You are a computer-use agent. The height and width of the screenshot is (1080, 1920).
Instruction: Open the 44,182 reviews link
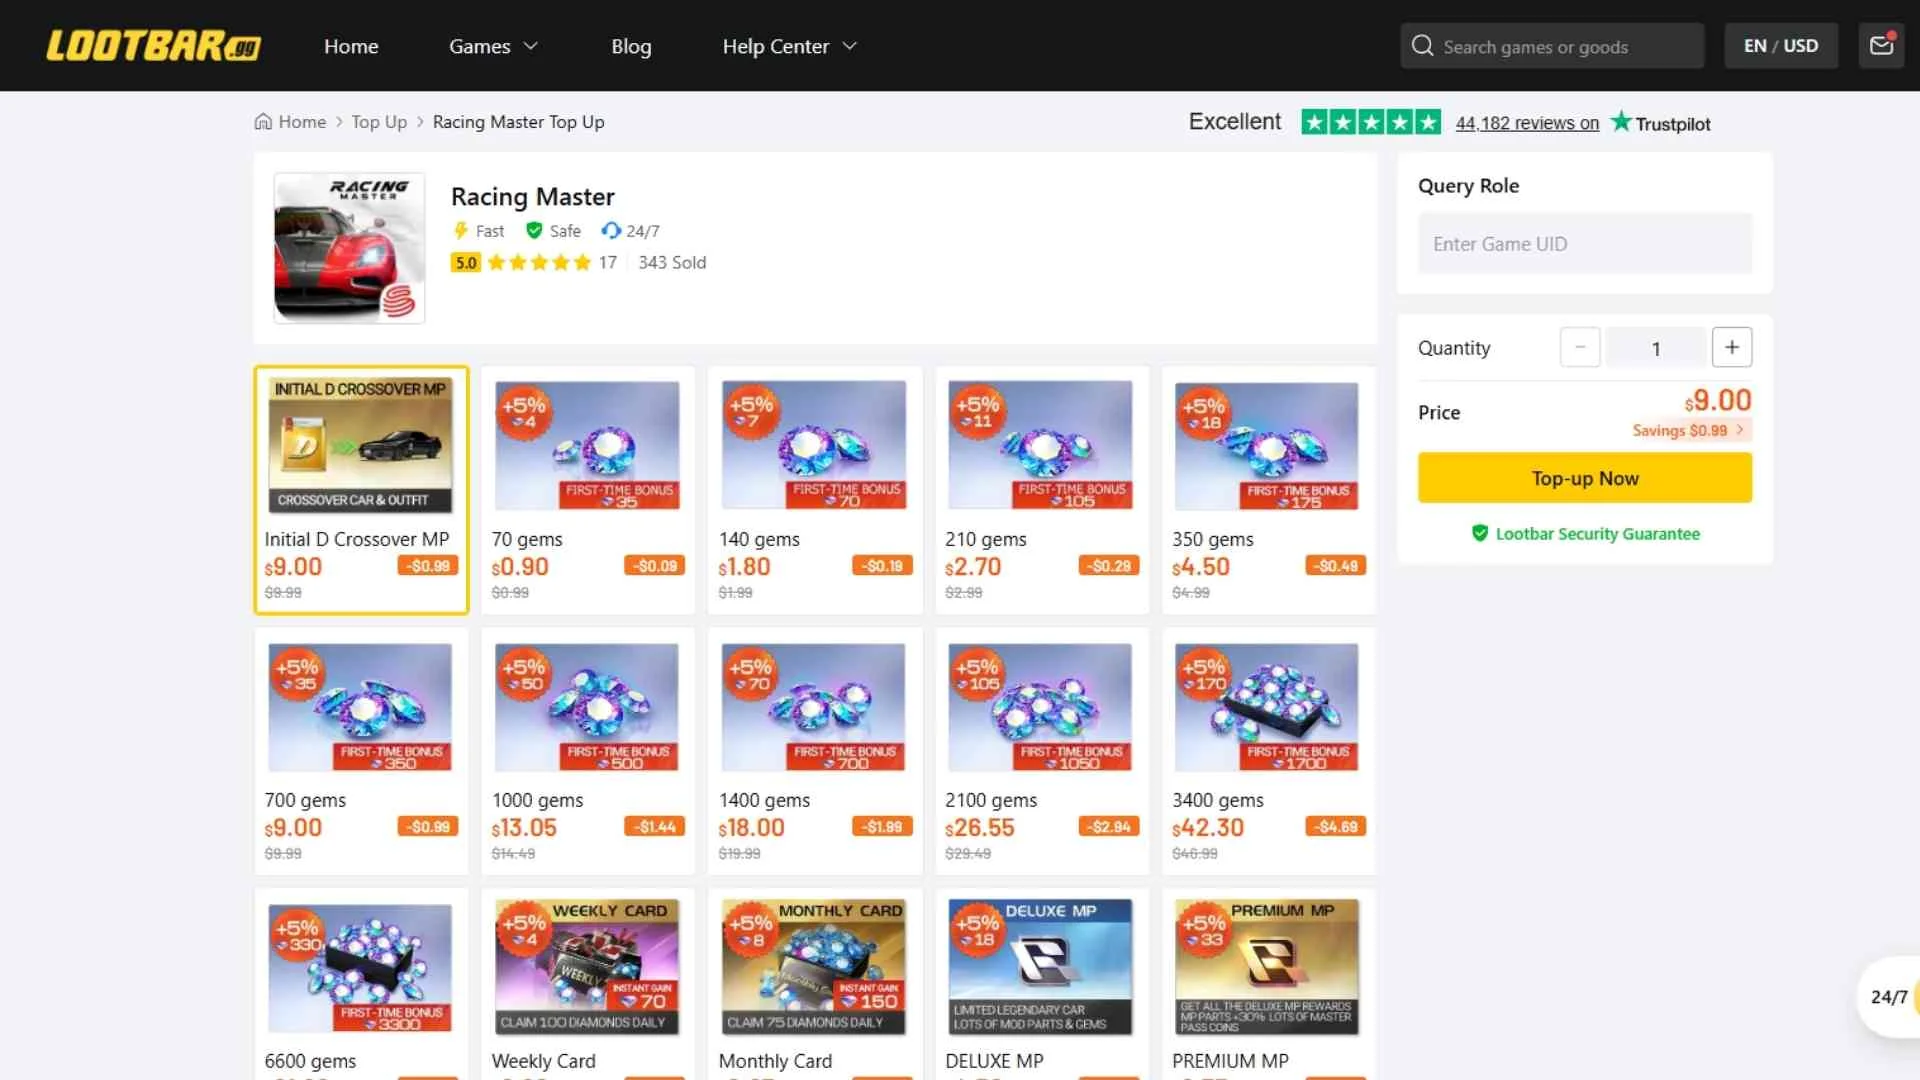[1527, 123]
